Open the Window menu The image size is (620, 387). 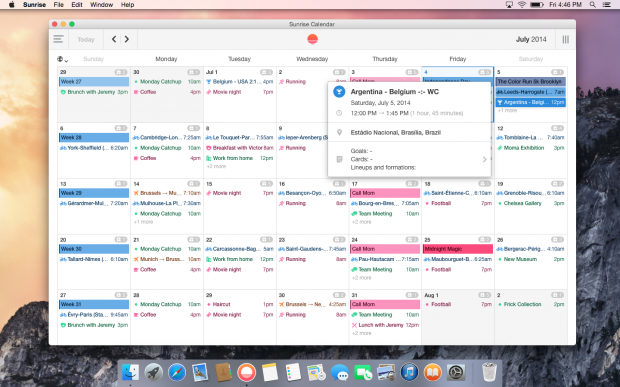[102, 5]
